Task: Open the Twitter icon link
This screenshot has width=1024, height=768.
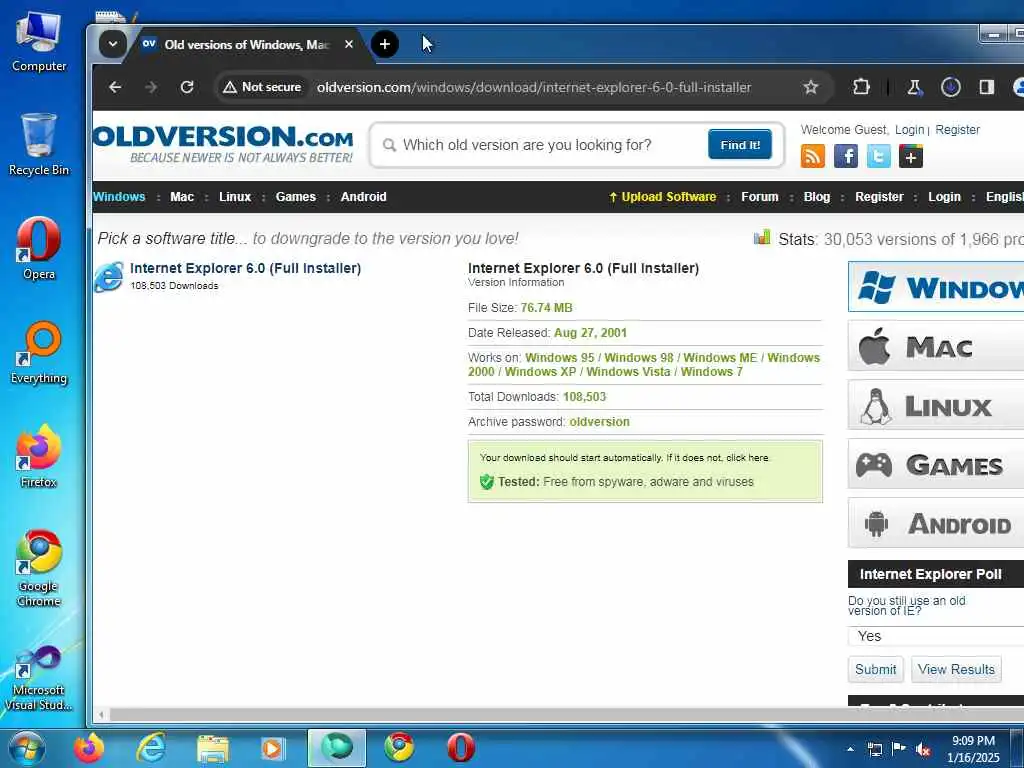Action: (878, 157)
